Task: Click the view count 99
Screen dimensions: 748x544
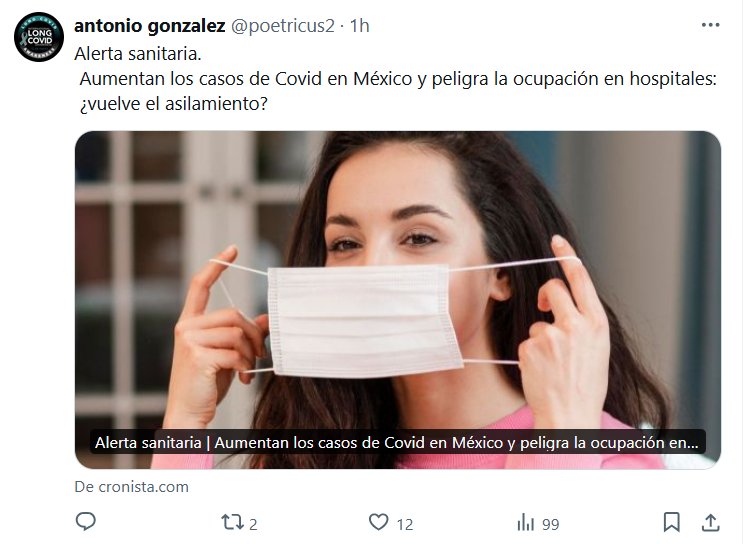Action: point(551,524)
